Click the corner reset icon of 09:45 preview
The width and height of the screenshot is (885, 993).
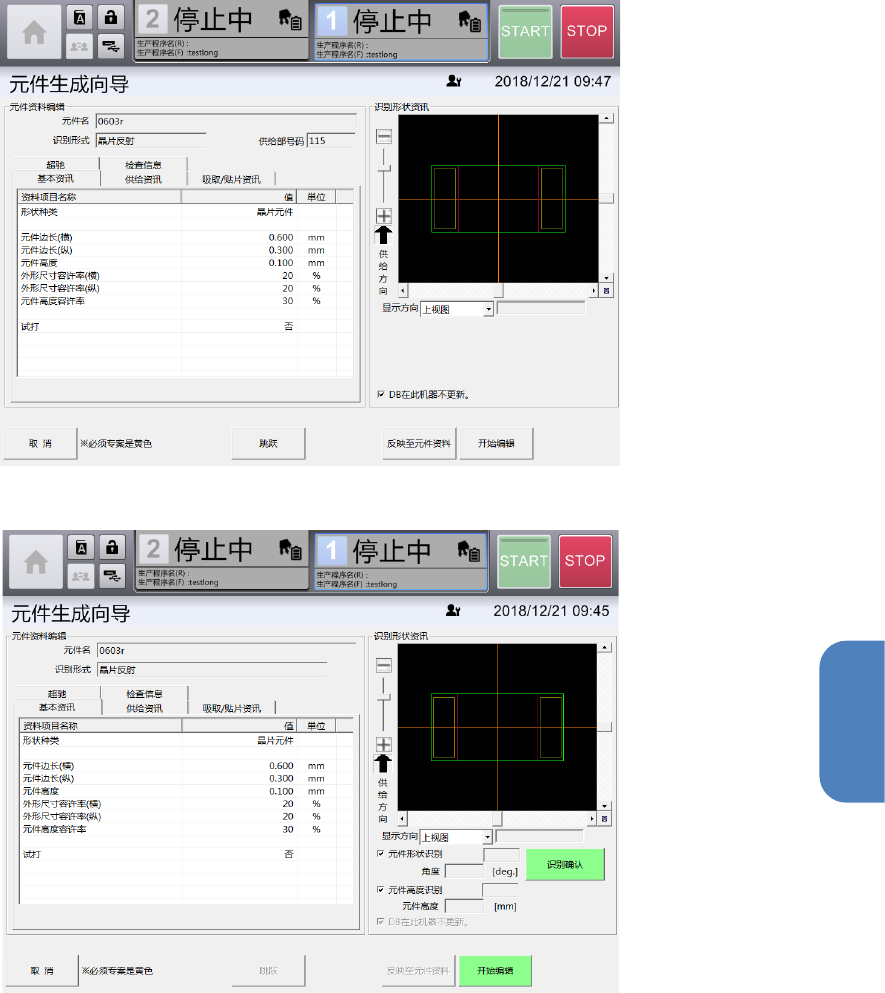[604, 819]
